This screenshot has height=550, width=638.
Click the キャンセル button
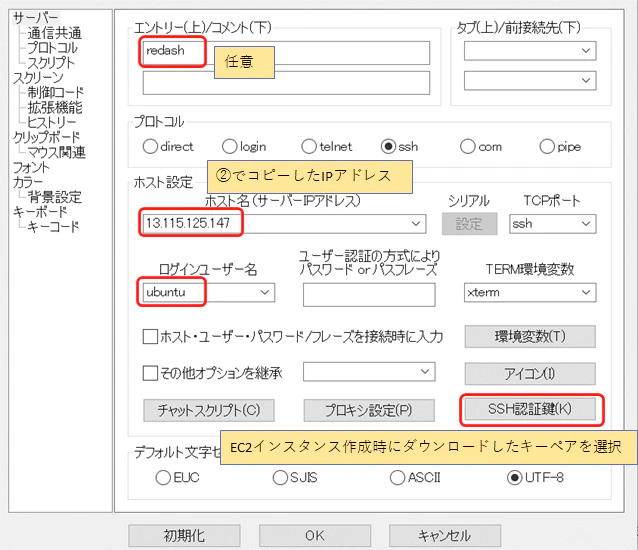(x=445, y=536)
